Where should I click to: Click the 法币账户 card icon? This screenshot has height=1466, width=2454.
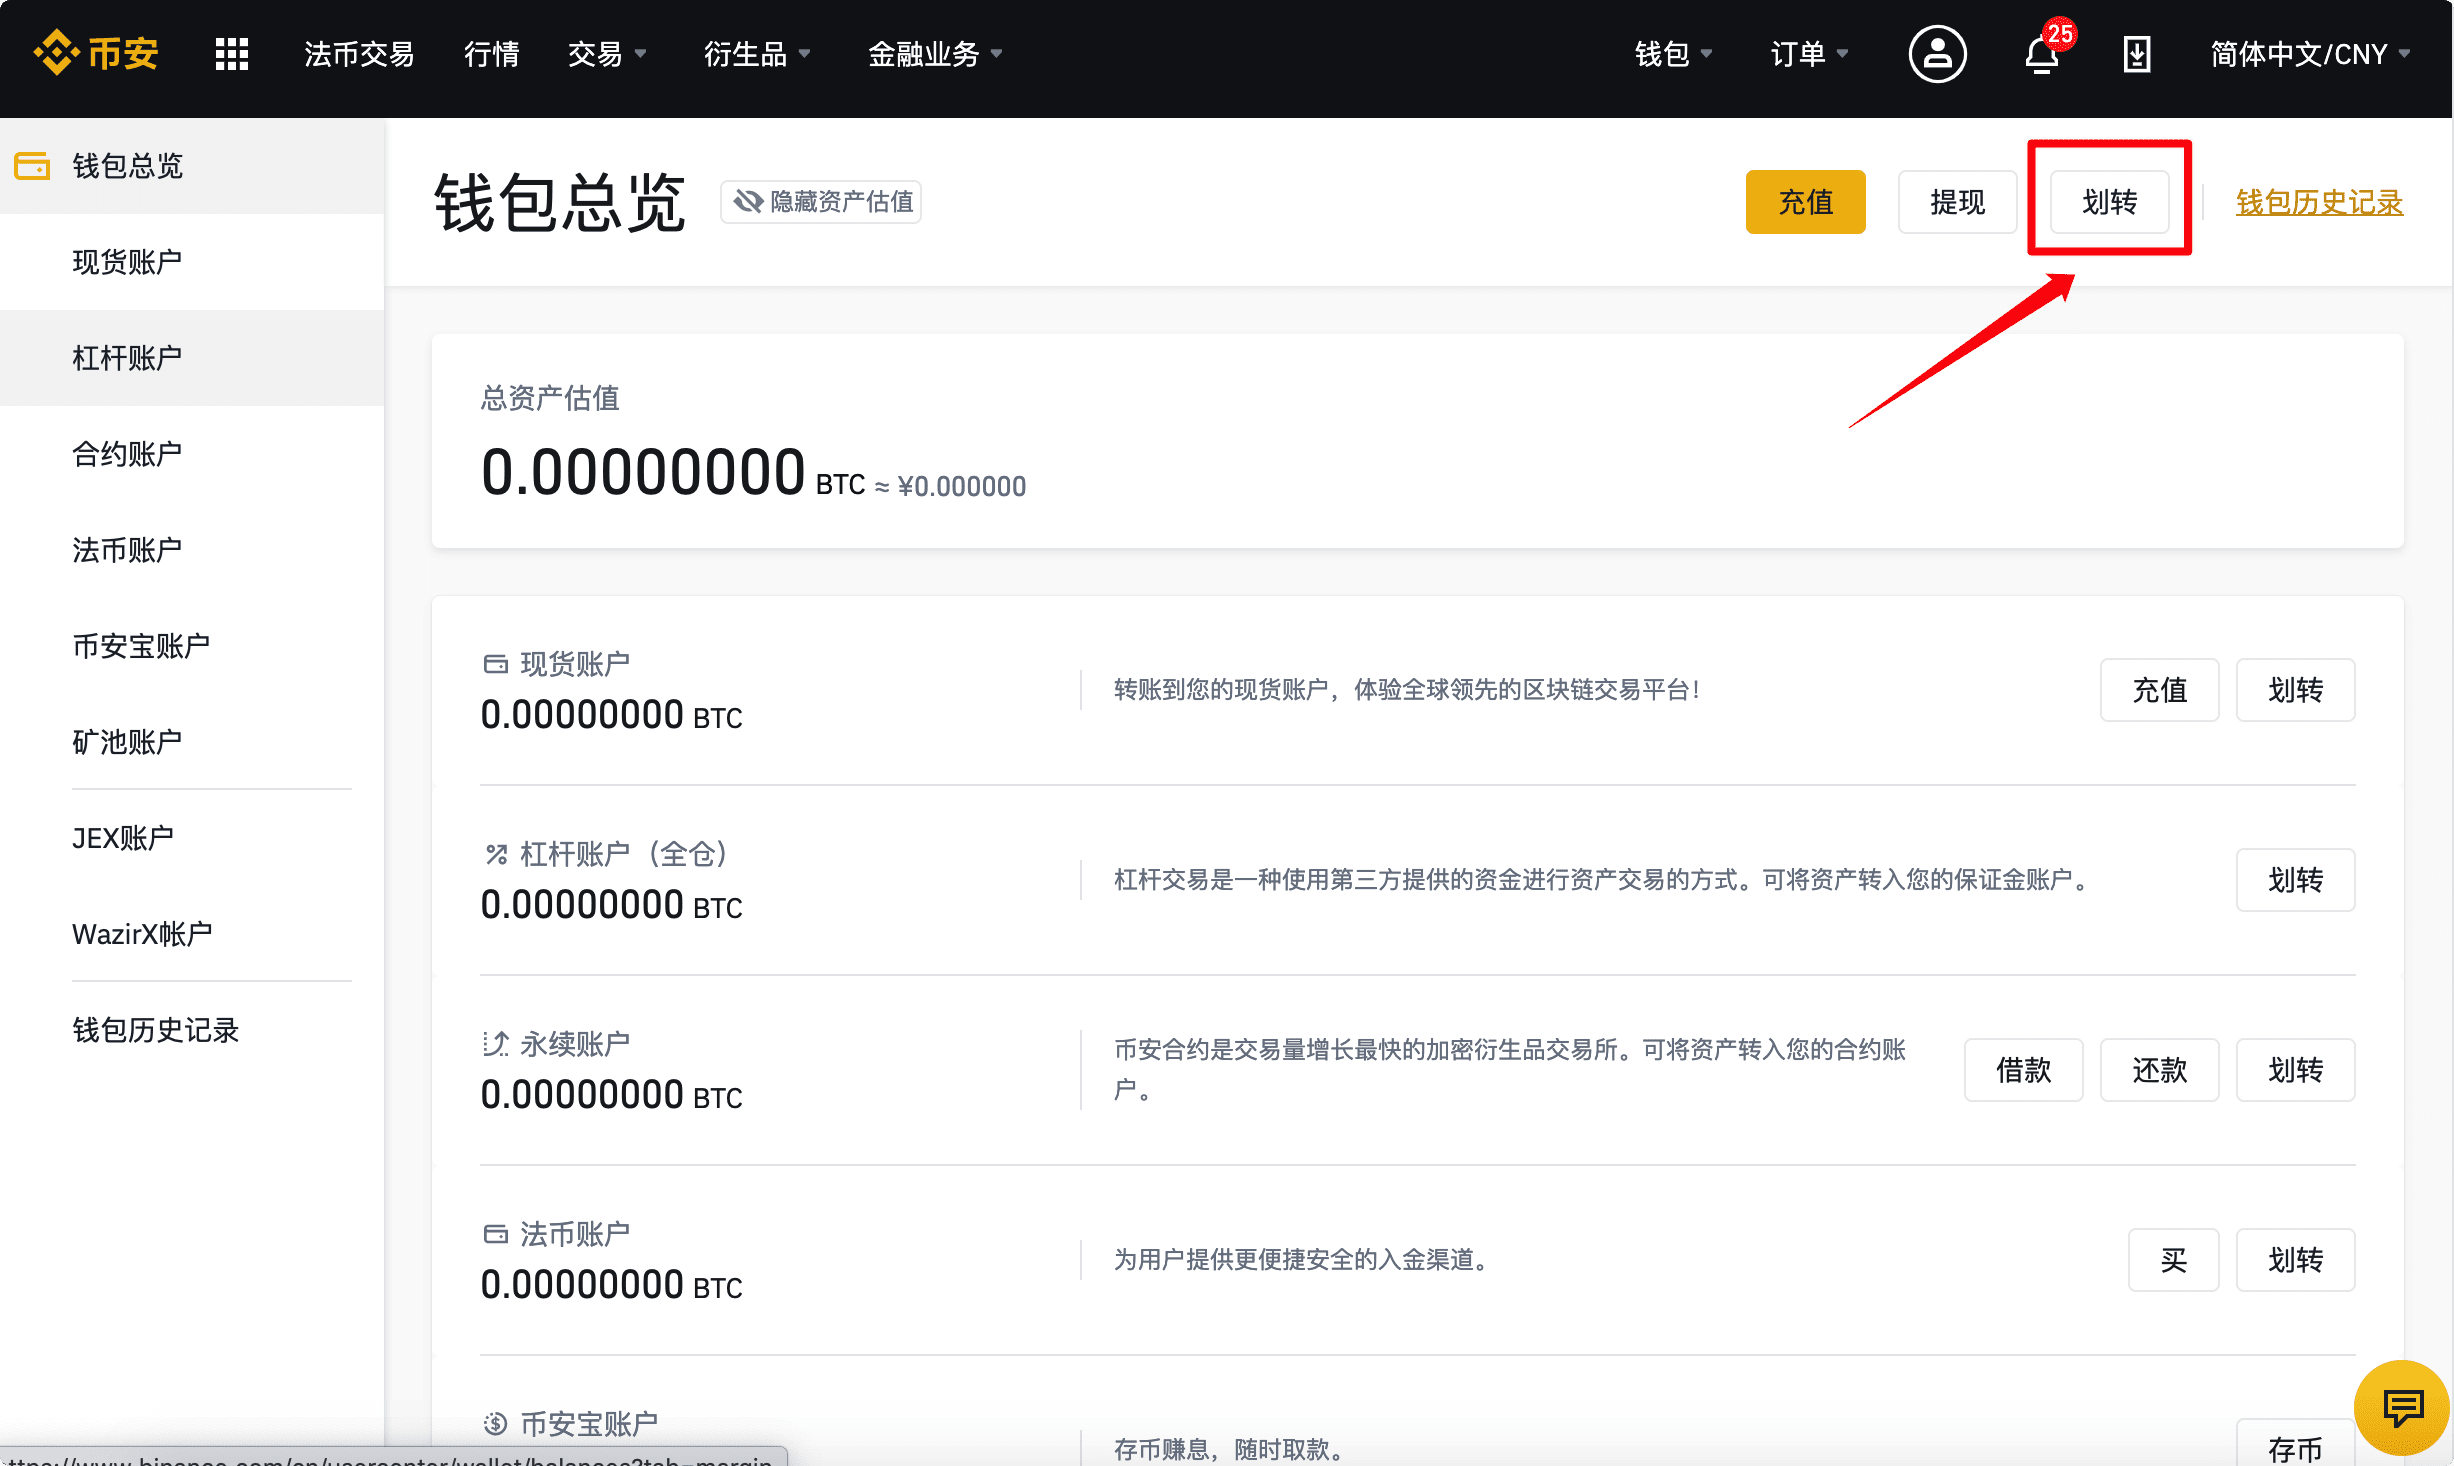pyautogui.click(x=496, y=1234)
